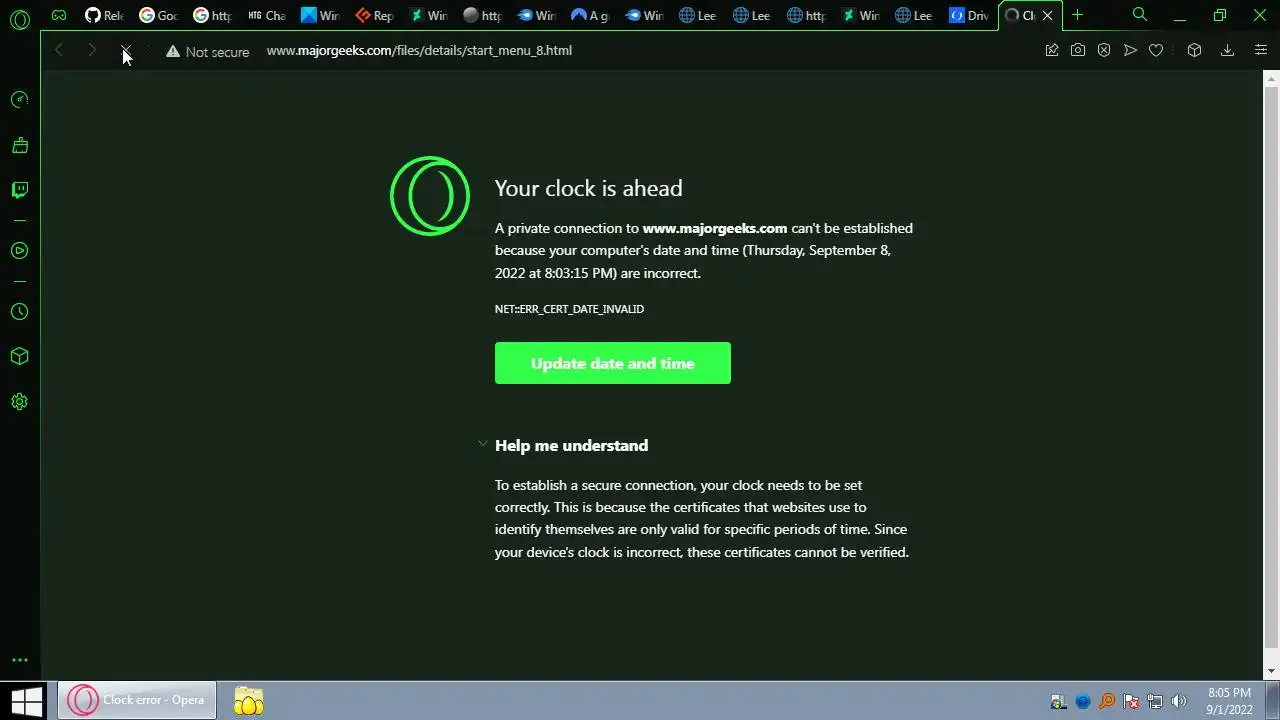This screenshot has width=1280, height=720.
Task: Switch to the Rep tab
Action: tap(374, 15)
